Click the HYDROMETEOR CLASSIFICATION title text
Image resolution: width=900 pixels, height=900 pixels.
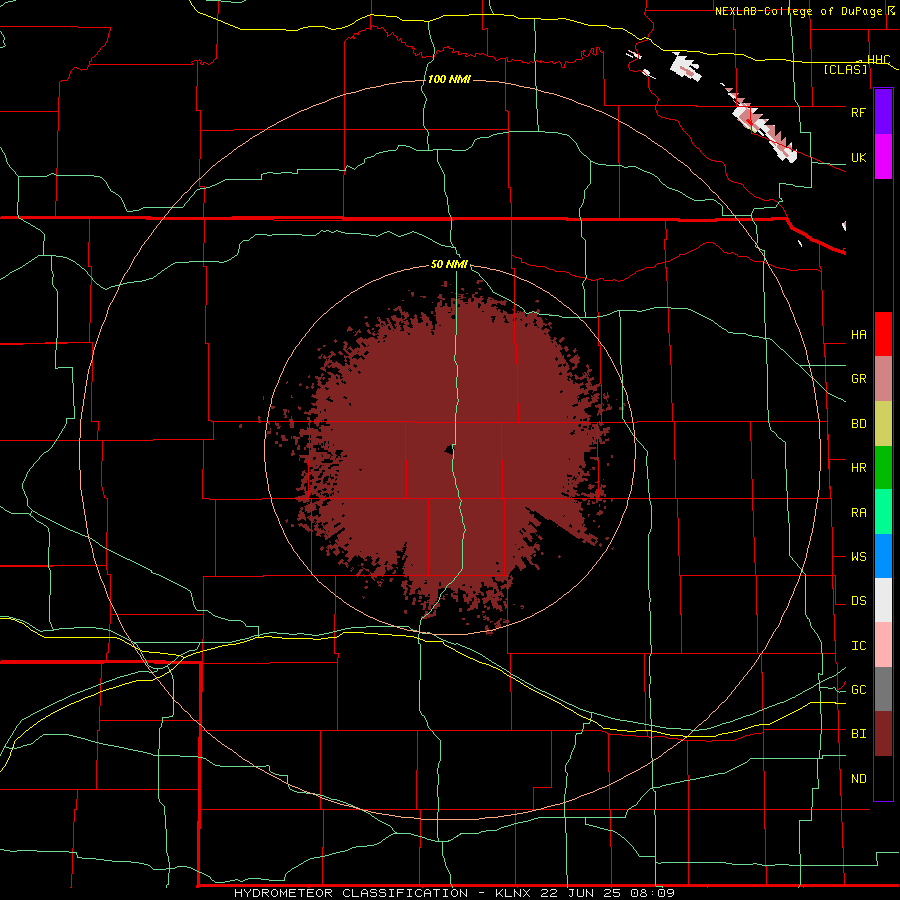tap(351, 893)
